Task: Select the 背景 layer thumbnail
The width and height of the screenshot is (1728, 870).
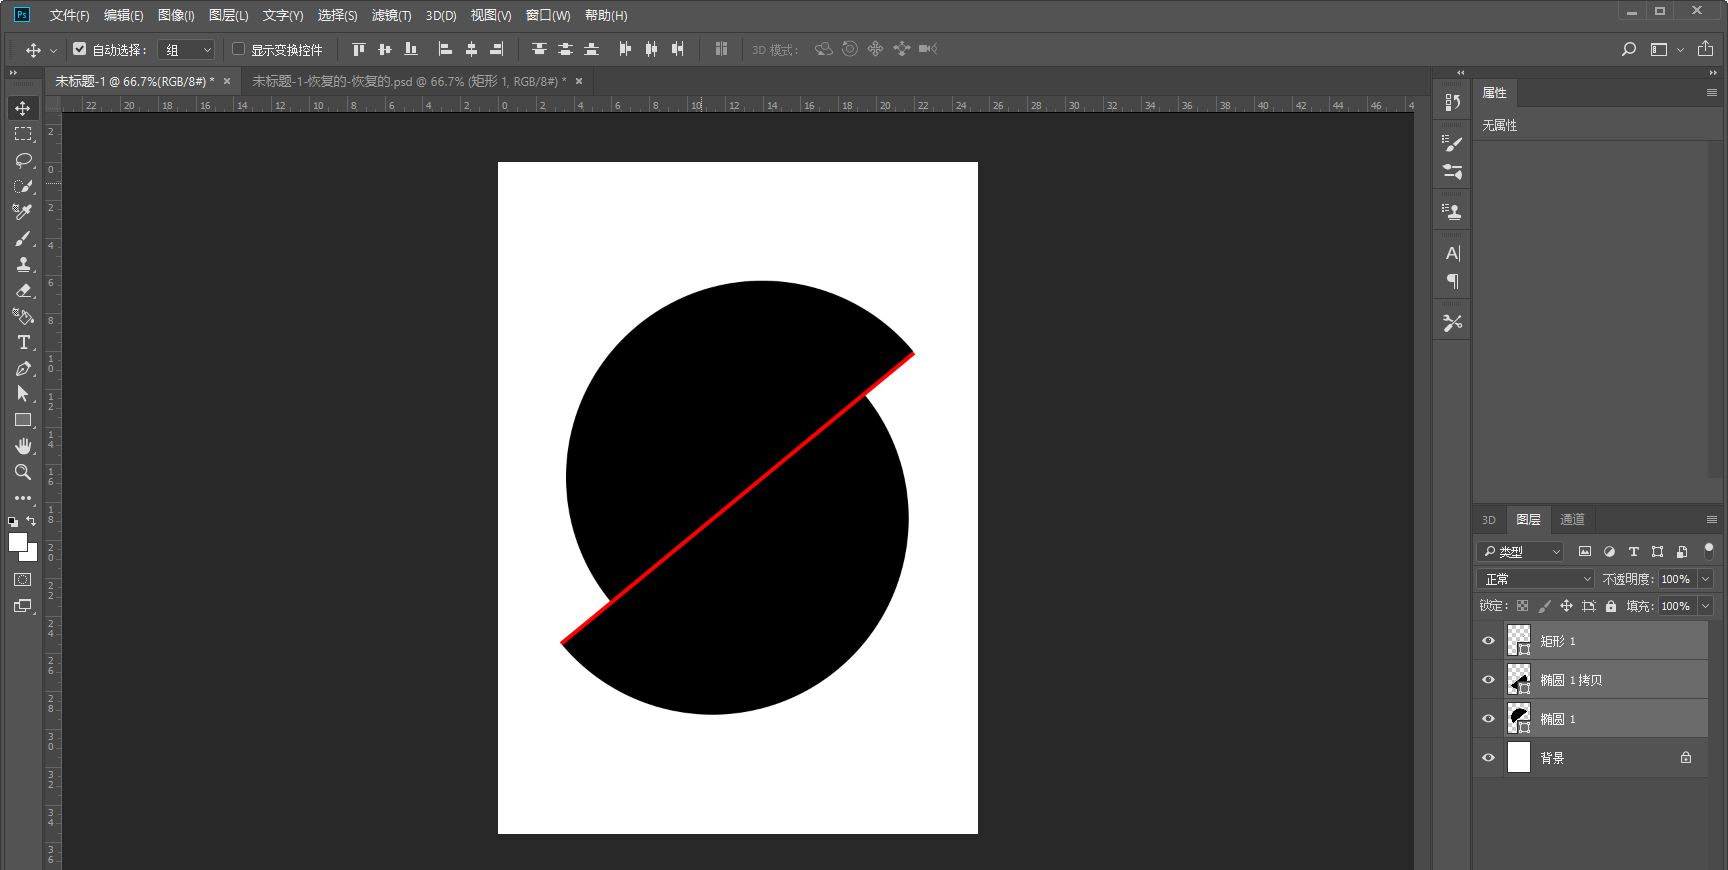Action: click(x=1519, y=758)
